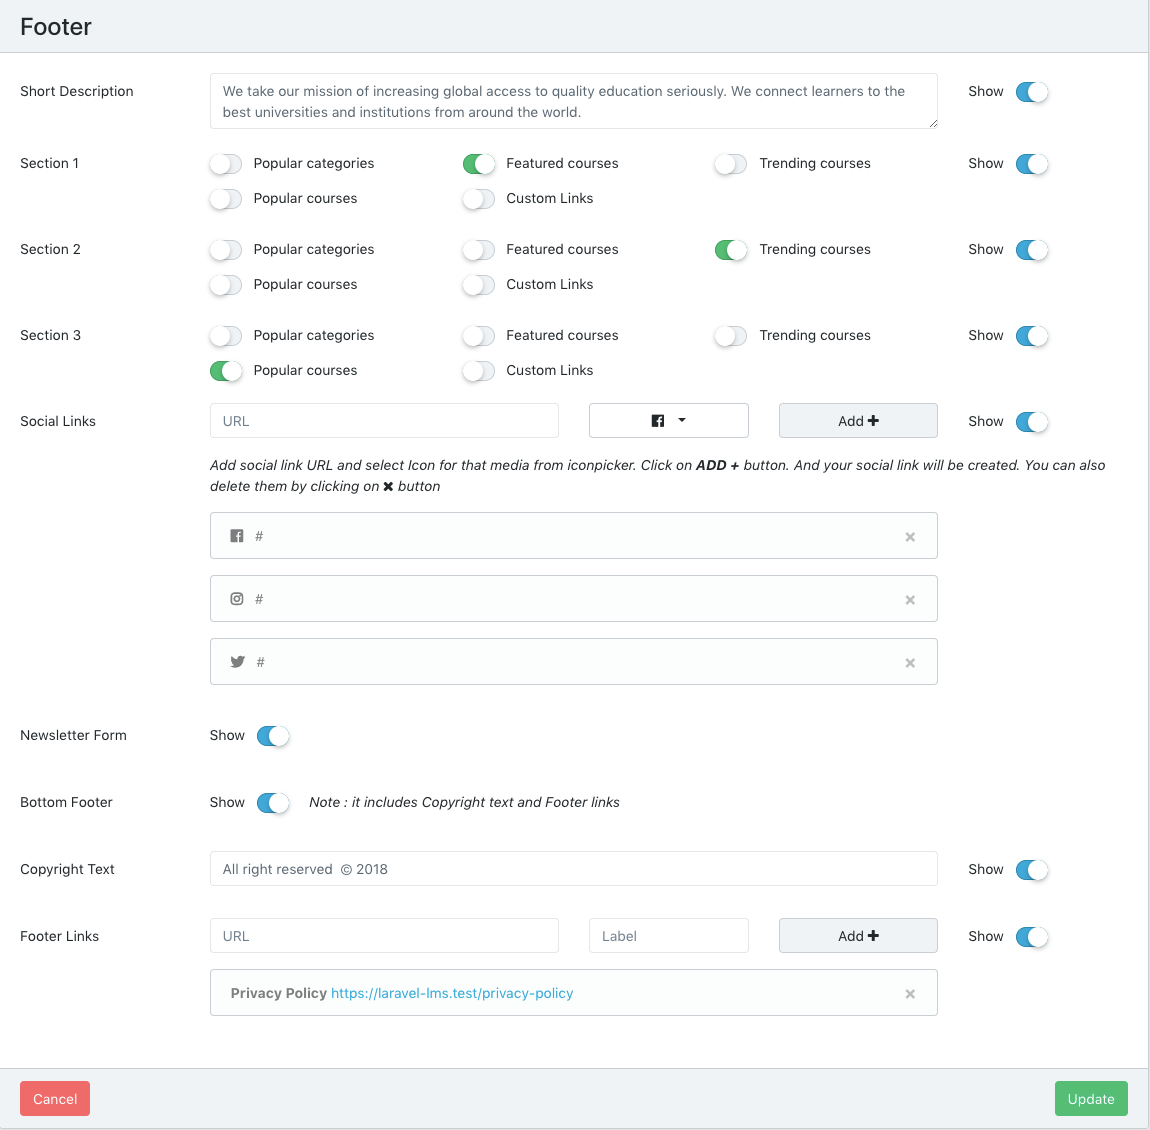Disable Popular courses in Section 3
Image resolution: width=1150 pixels, height=1130 pixels.
[226, 371]
